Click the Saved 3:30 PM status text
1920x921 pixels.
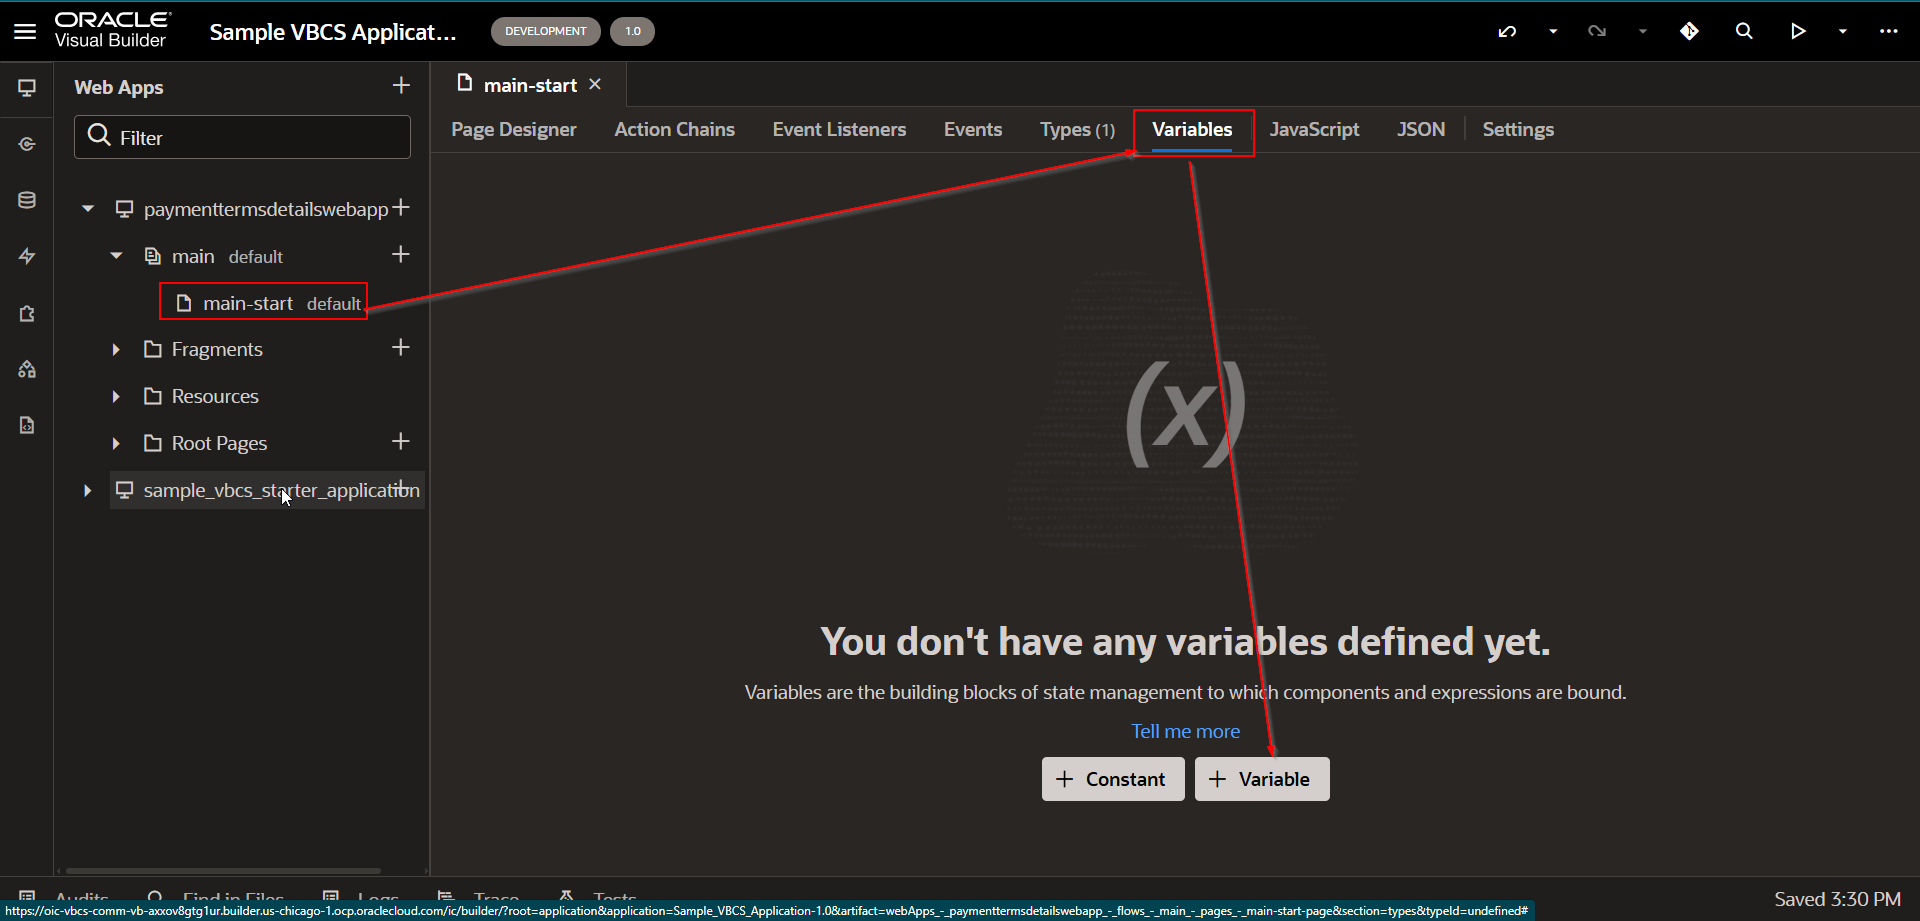1837,899
